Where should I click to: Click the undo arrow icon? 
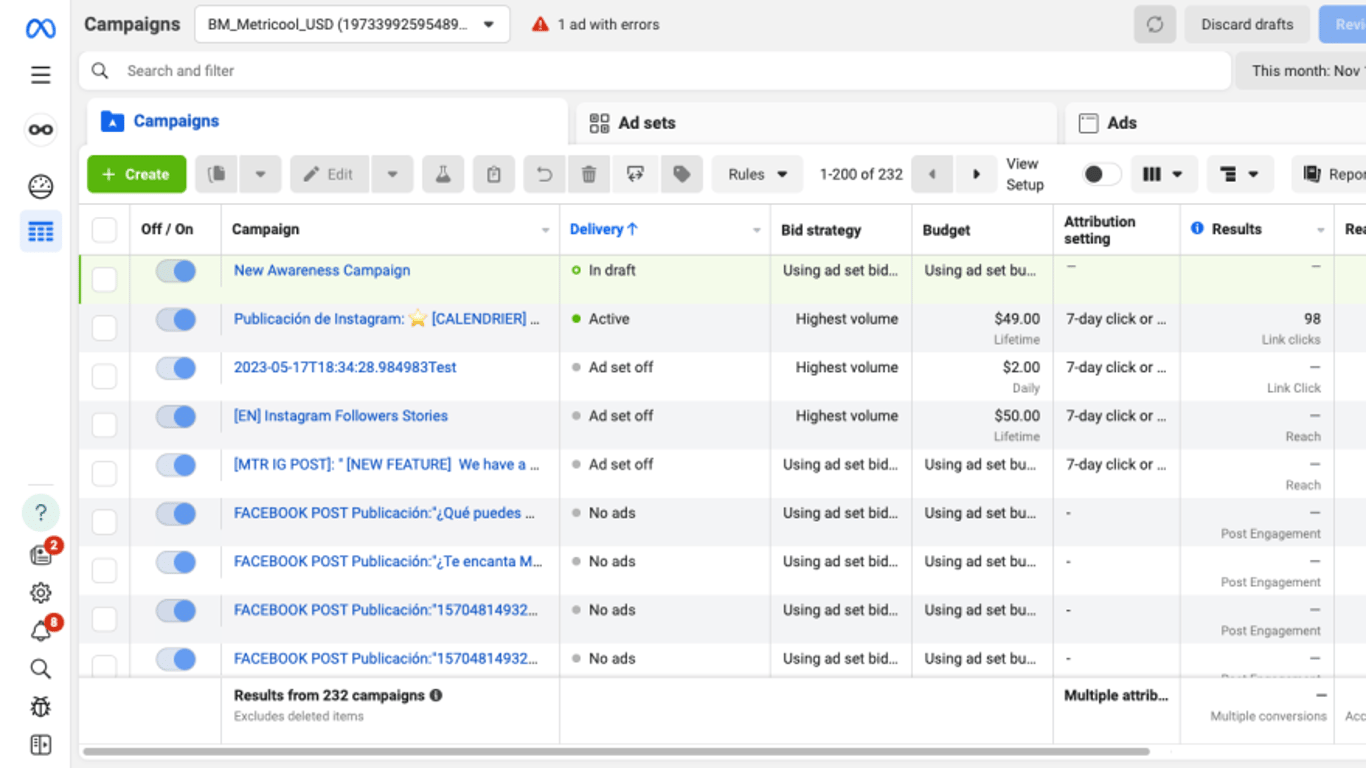(x=544, y=174)
